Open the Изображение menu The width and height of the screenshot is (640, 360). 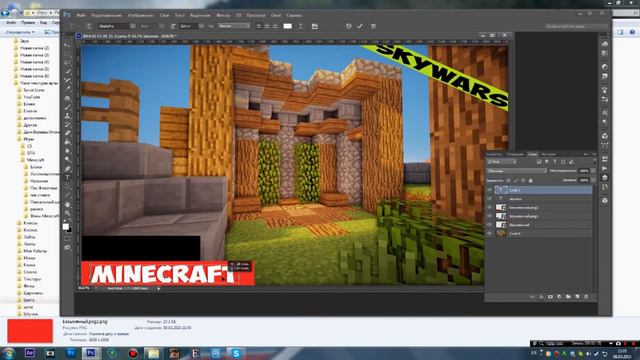point(141,15)
